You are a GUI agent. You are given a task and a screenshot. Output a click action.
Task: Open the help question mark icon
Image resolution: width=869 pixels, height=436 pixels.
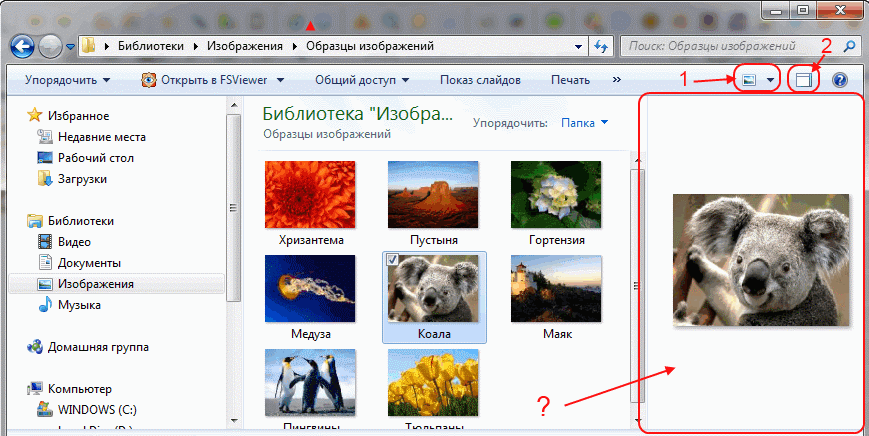[840, 80]
